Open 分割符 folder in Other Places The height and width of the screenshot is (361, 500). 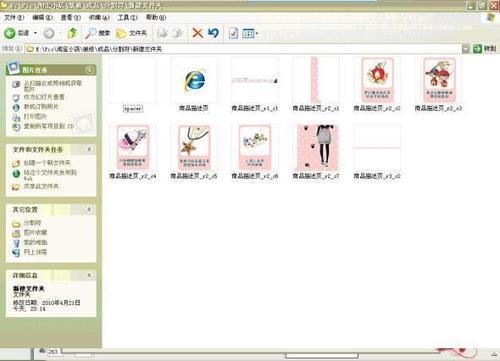(32, 223)
